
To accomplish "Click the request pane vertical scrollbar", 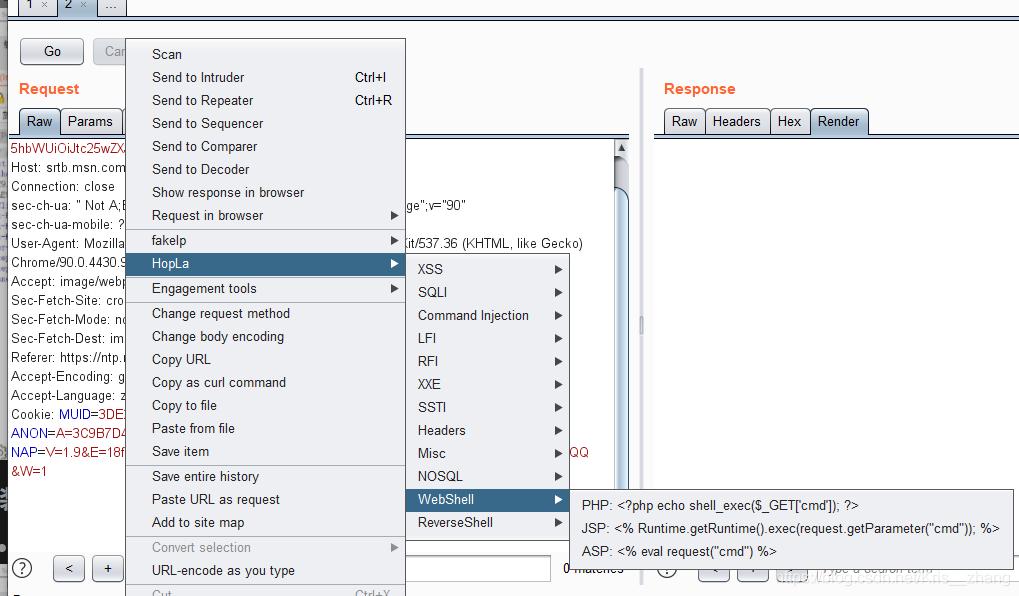I will 621,338.
